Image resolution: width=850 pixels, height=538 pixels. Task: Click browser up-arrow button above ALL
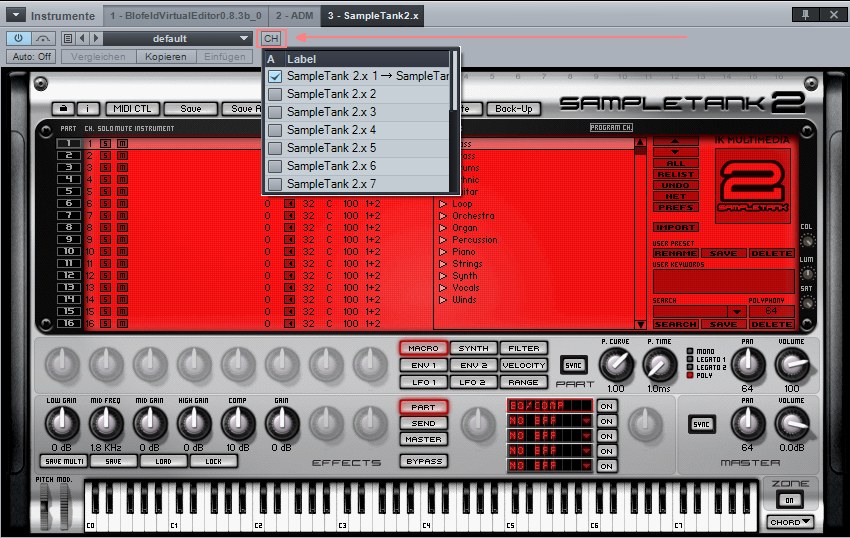coord(675,141)
